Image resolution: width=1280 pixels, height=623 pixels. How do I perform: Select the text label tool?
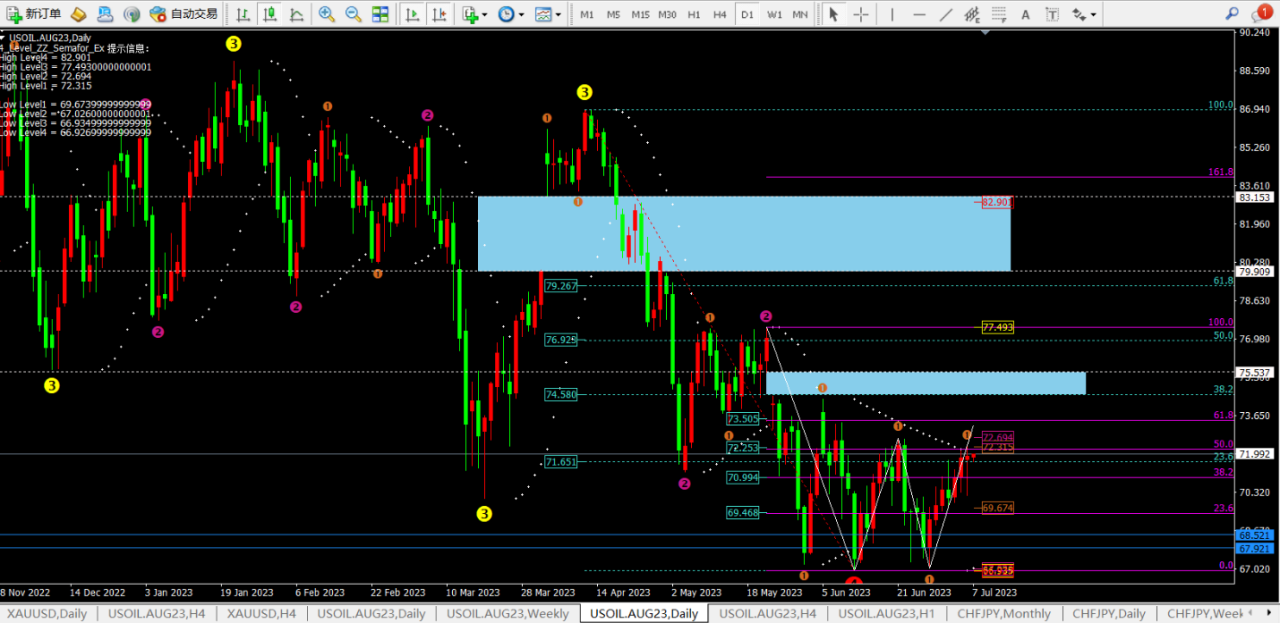pos(1051,14)
